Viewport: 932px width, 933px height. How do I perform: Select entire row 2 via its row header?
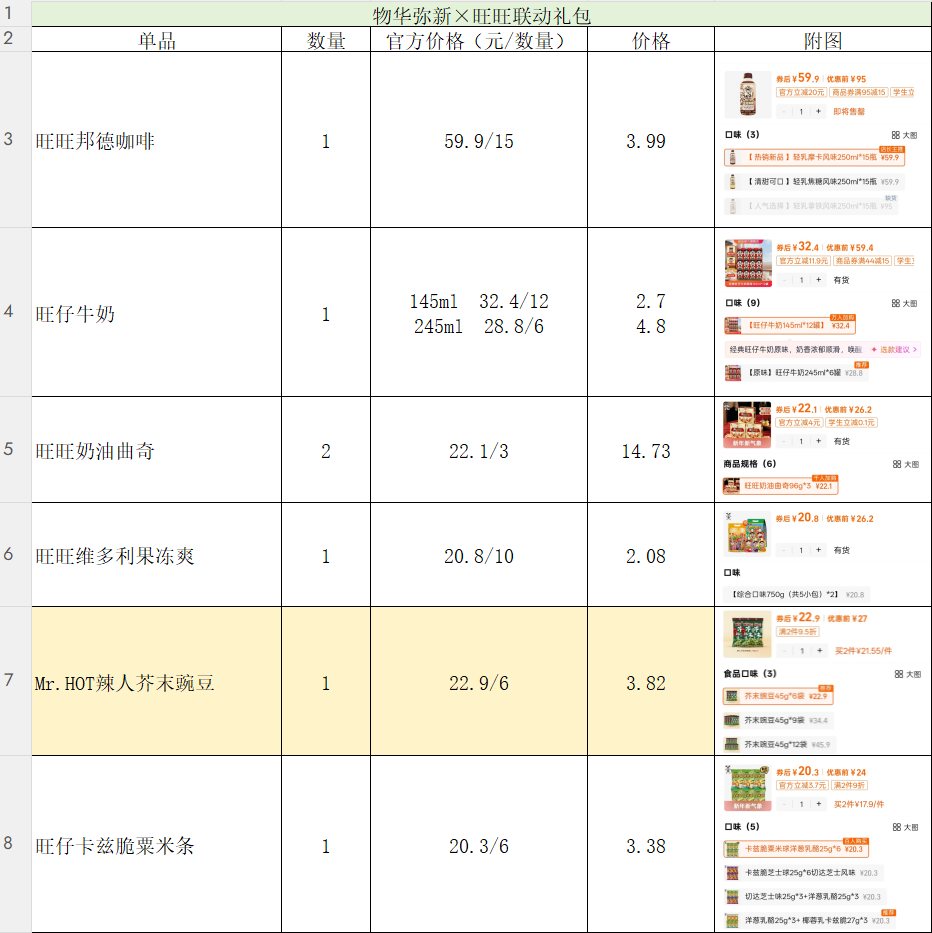click(x=15, y=39)
